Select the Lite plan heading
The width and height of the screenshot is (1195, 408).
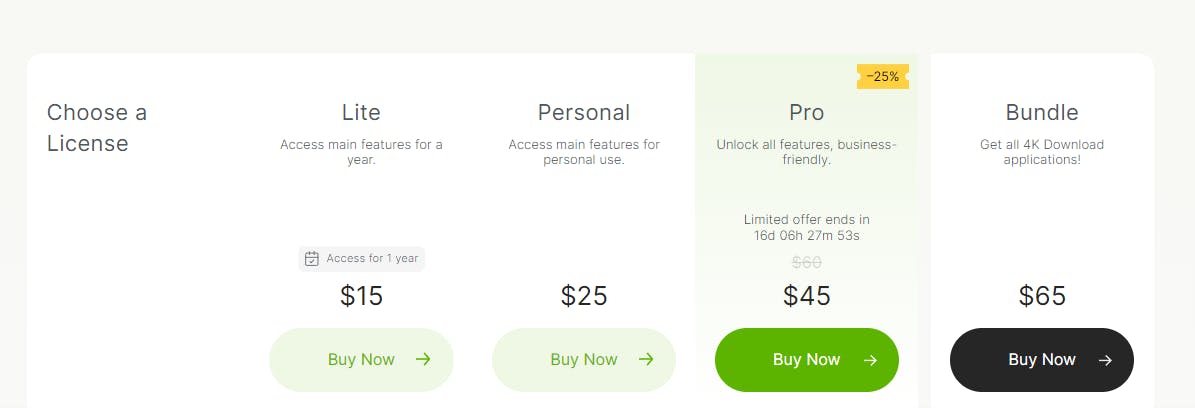[x=361, y=112]
